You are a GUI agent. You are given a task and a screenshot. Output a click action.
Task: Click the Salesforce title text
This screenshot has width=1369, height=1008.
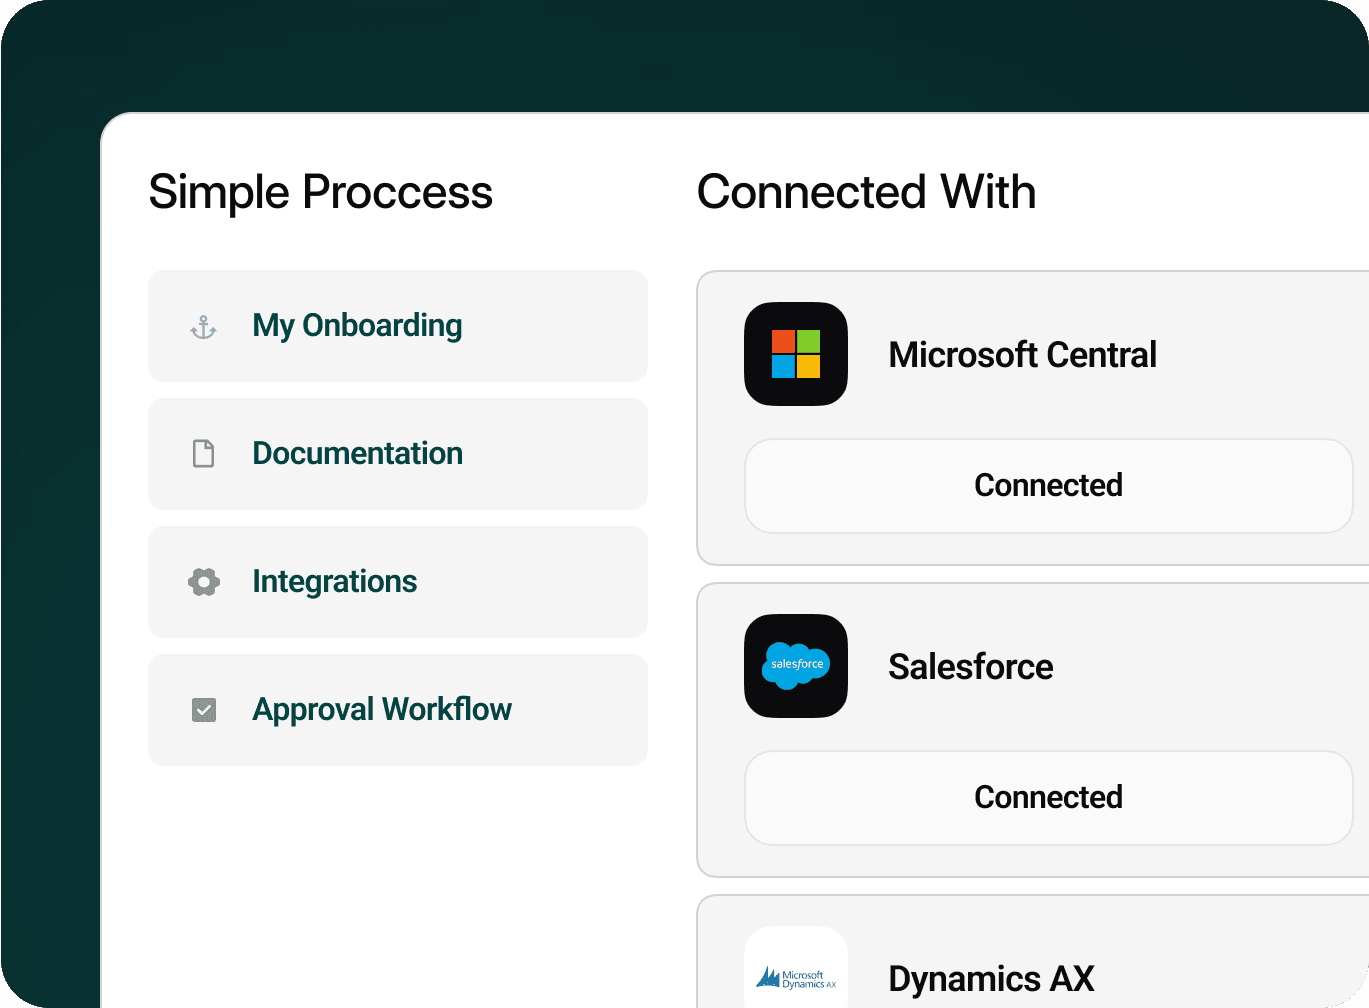(x=971, y=667)
